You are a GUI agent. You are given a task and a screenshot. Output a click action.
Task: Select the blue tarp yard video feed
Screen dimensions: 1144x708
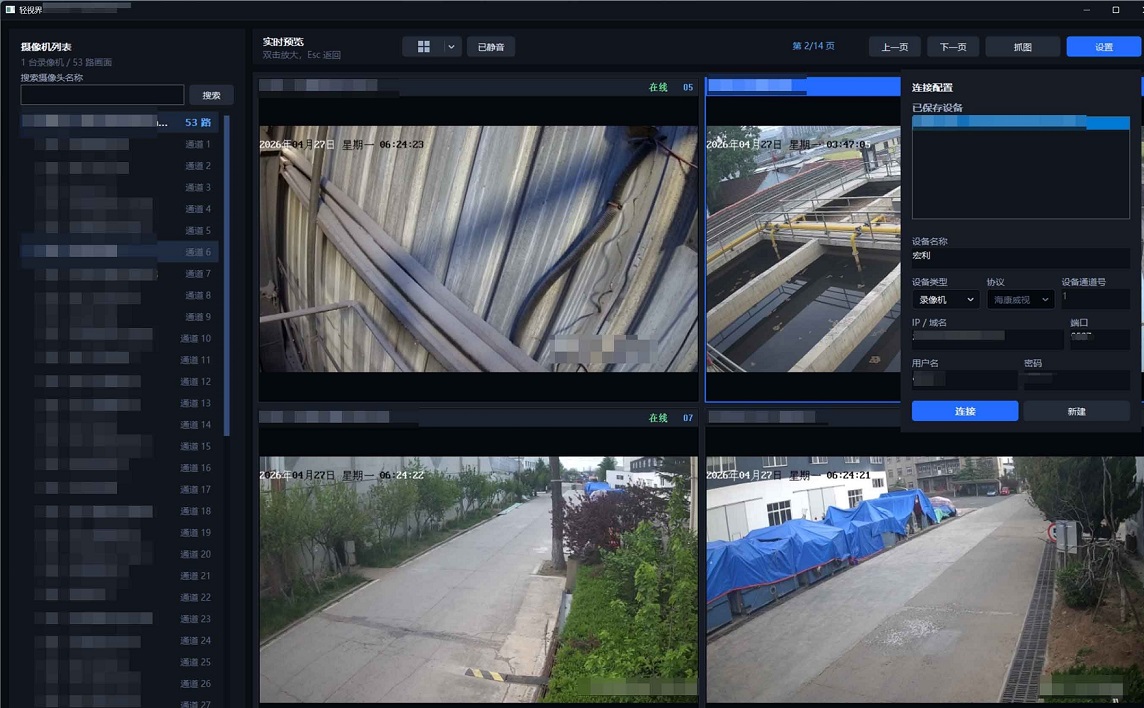pyautogui.click(x=924, y=580)
